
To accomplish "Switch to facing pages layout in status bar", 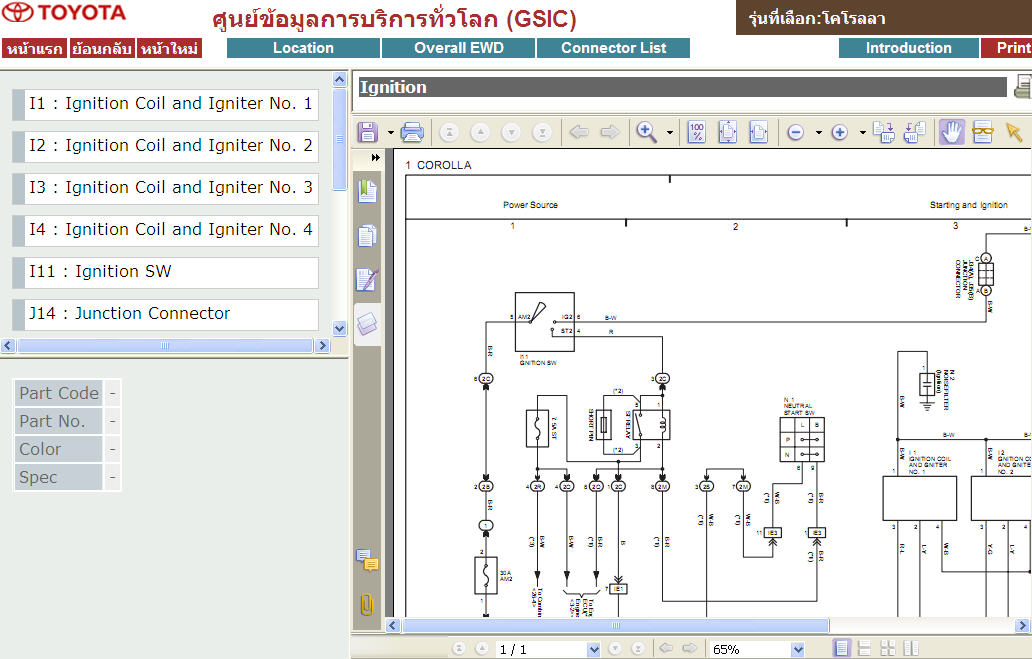I will point(911,648).
